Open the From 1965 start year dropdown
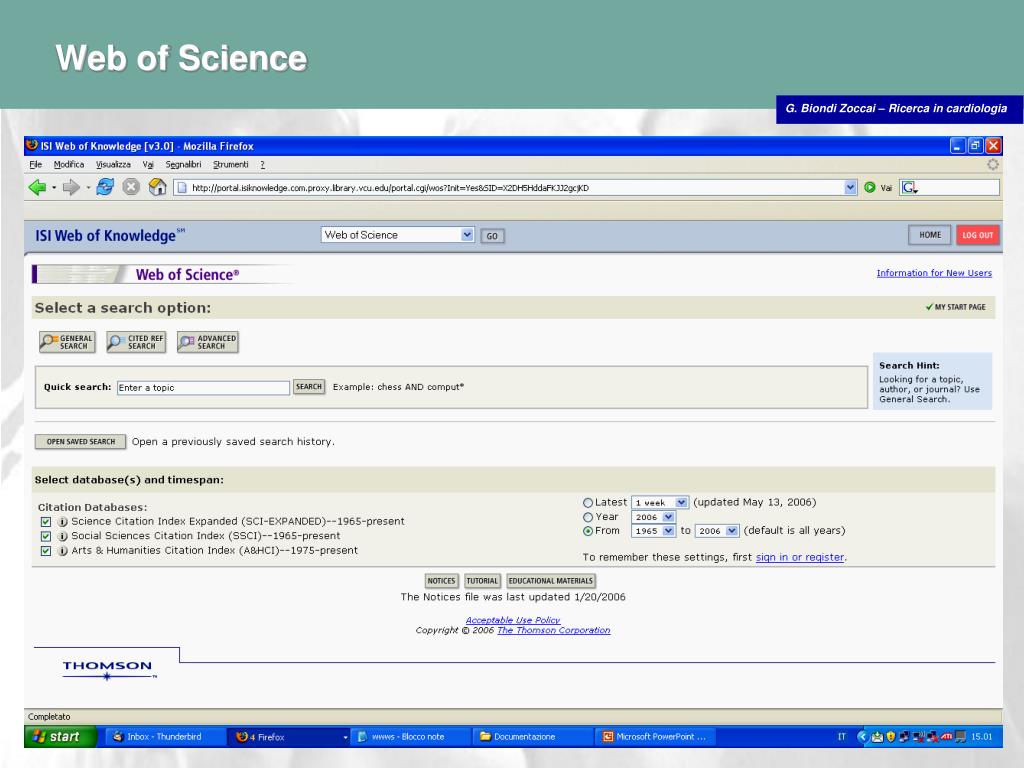The width and height of the screenshot is (1024, 768). [652, 531]
